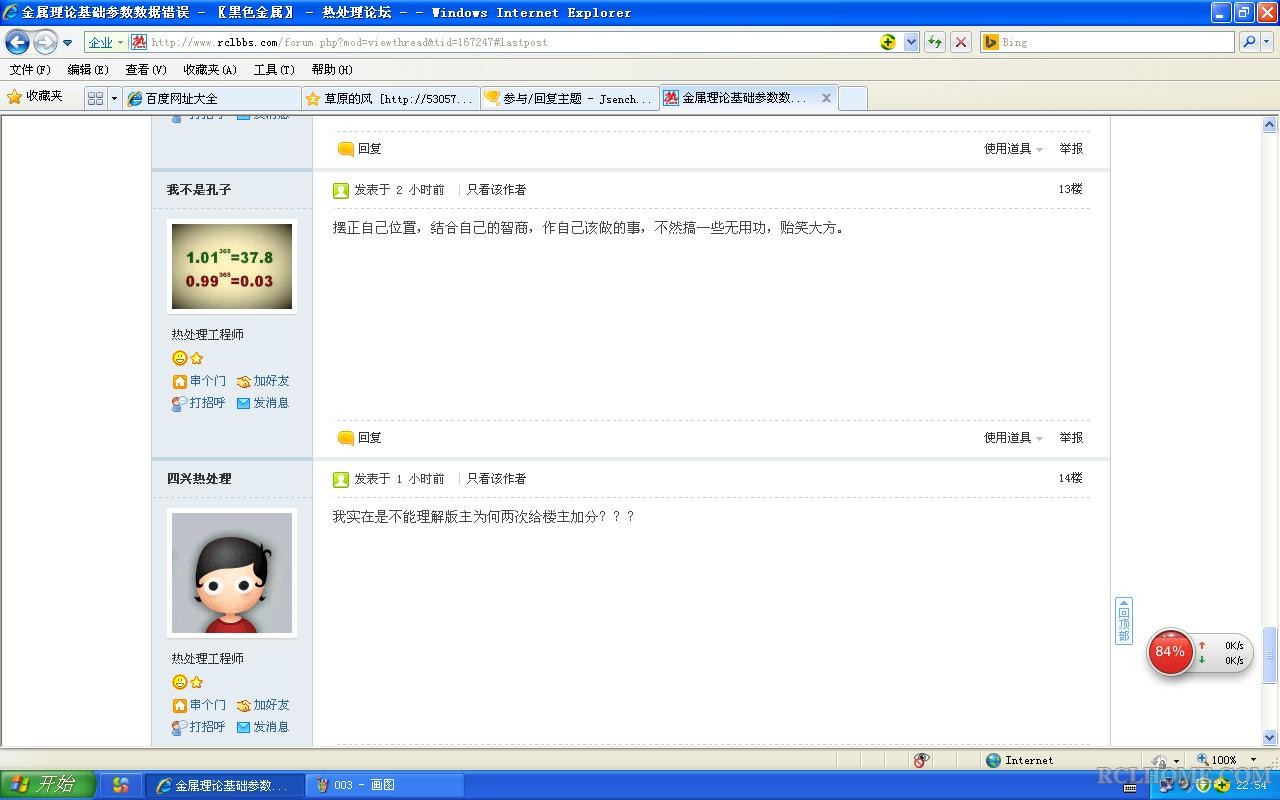Viewport: 1280px width, 800px height.
Task: Click 加好友 under 四兴热处理
Action: pyautogui.click(x=263, y=705)
